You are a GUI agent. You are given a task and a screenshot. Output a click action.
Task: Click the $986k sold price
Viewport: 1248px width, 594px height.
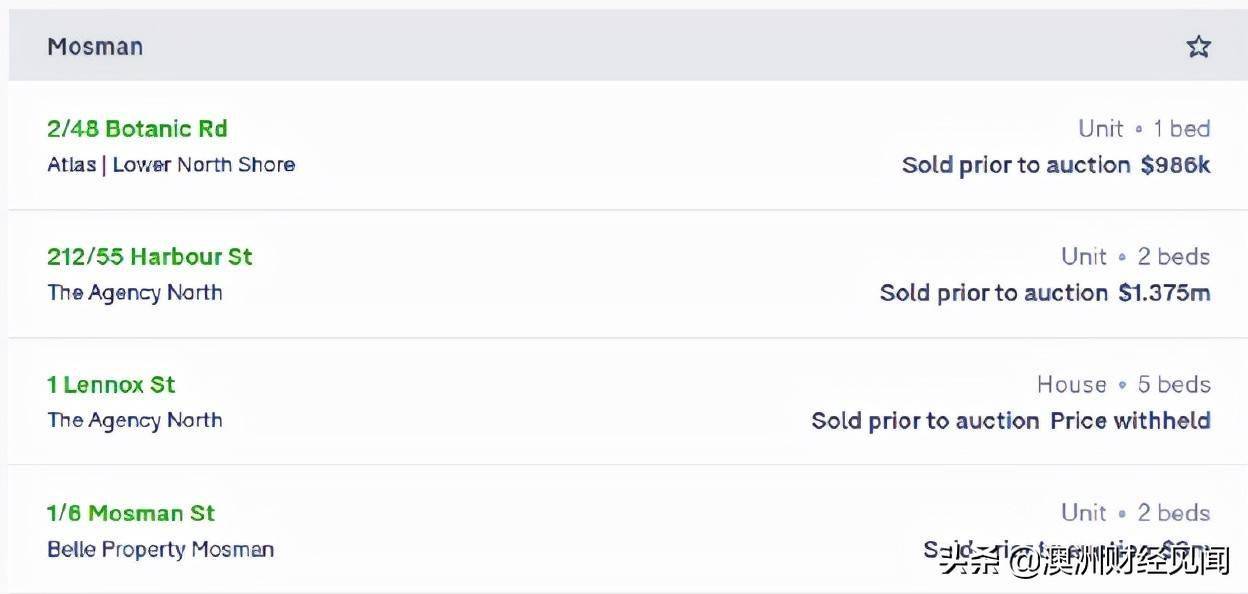[x=1175, y=165]
